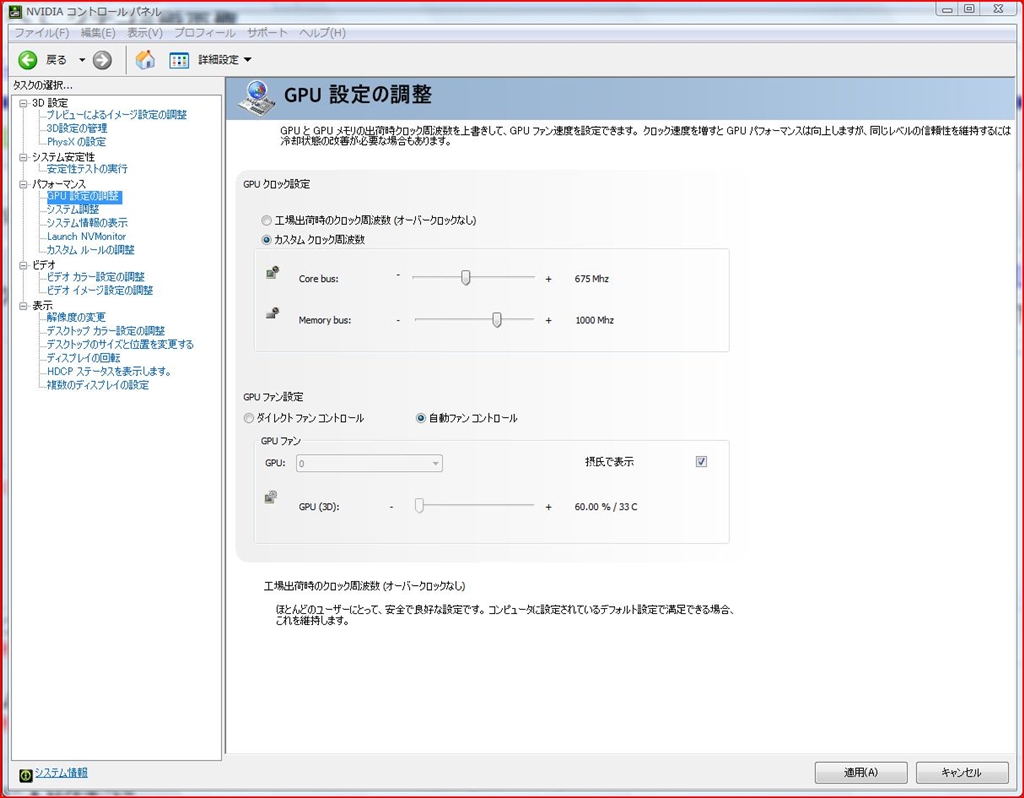Image resolution: width=1024 pixels, height=798 pixels.
Task: Collapse the システム安定性 tree node
Action: 24,157
